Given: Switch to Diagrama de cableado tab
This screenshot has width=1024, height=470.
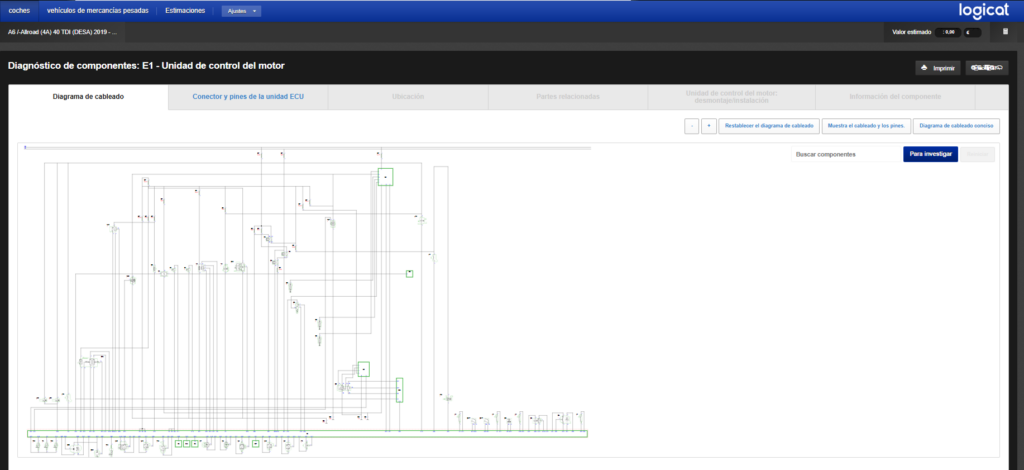Looking at the screenshot, I should tap(88, 97).
